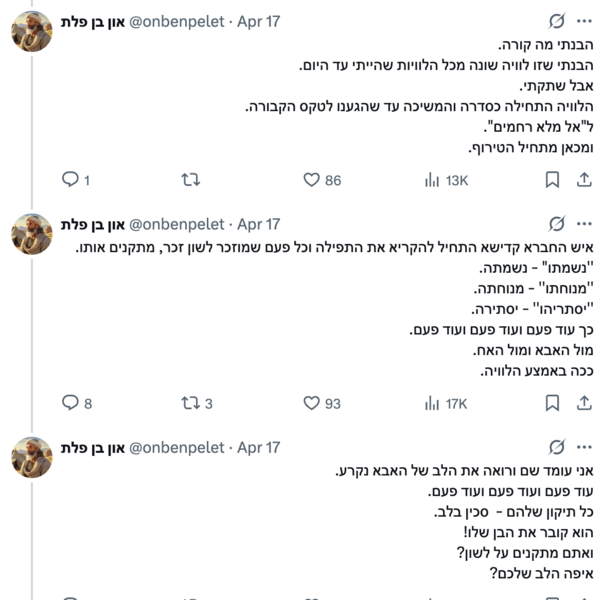This screenshot has height=600, width=602.
Task: Open Grok icon on the third tweet
Action: coord(556,447)
